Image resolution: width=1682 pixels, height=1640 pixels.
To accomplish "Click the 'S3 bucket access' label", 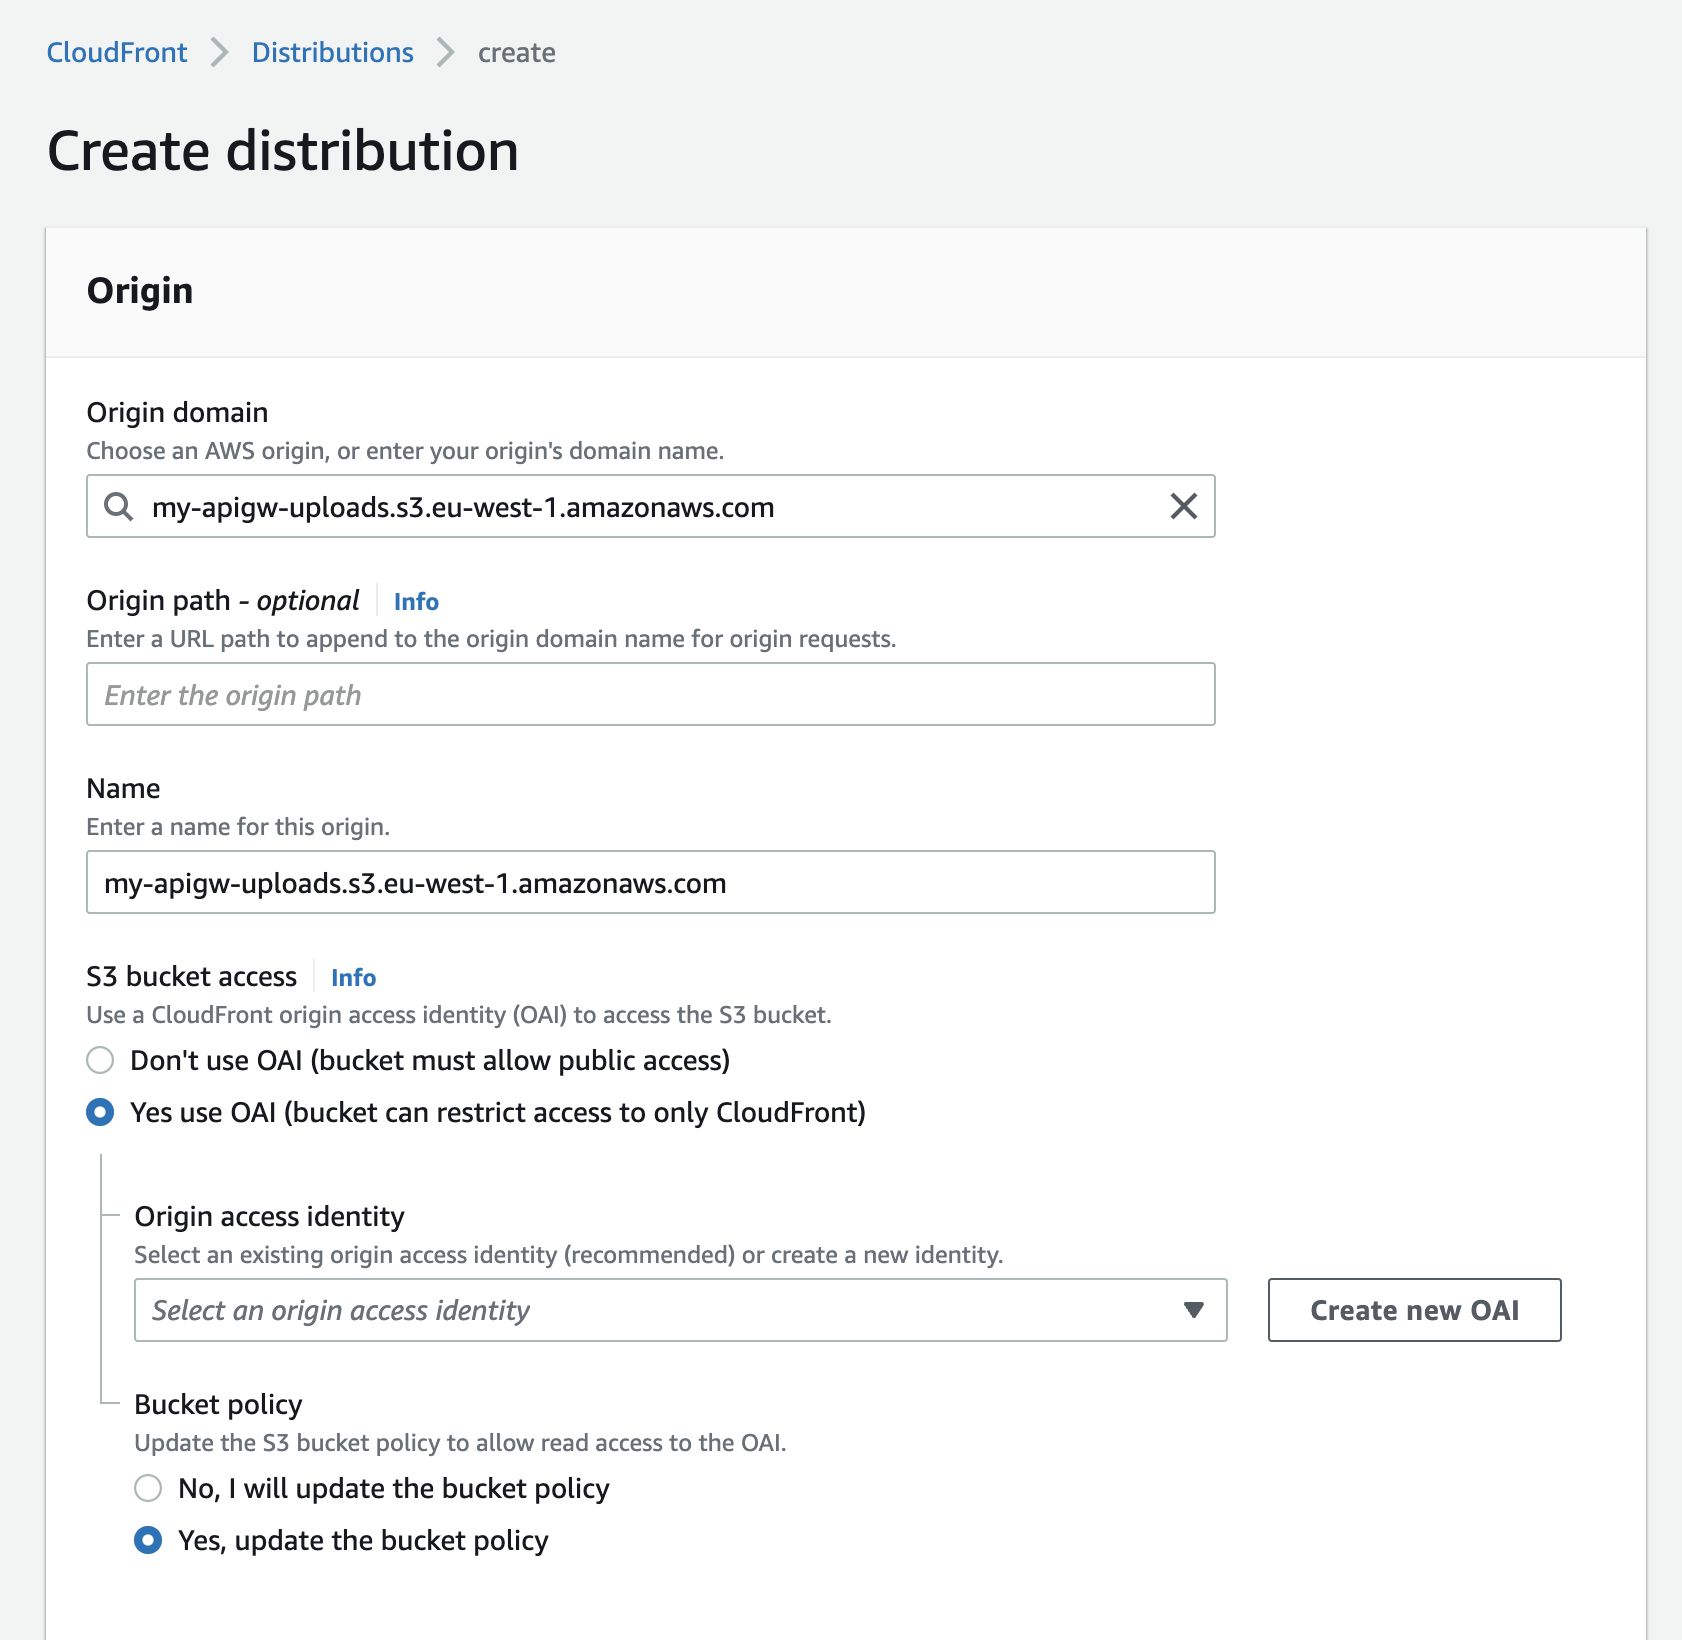I will click(x=192, y=976).
